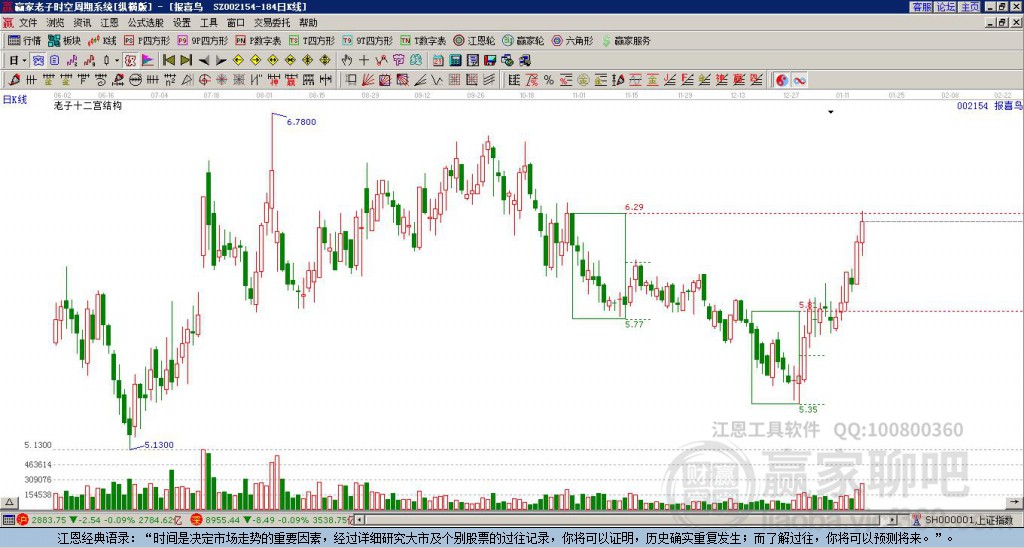The width and height of the screenshot is (1024, 548).
Task: Select the fan lines drawing tool
Action: tap(368, 80)
